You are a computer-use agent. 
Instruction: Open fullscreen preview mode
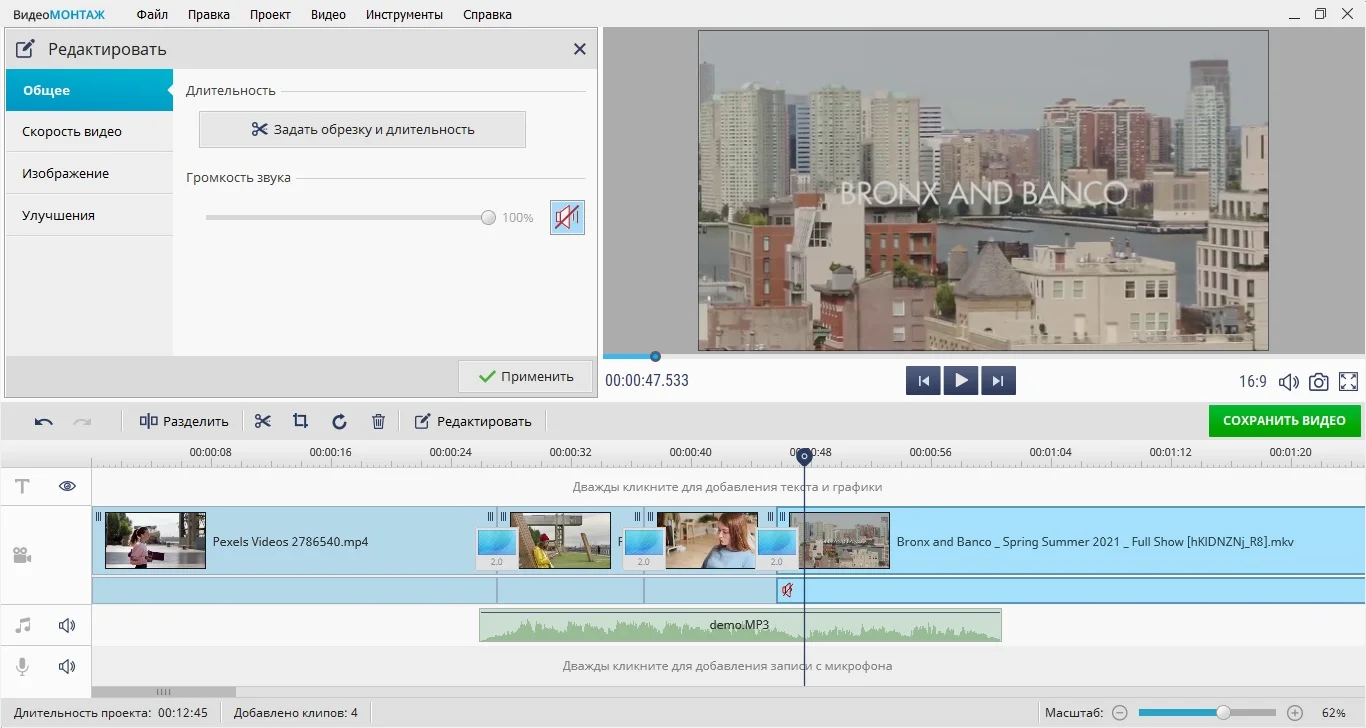(1349, 382)
